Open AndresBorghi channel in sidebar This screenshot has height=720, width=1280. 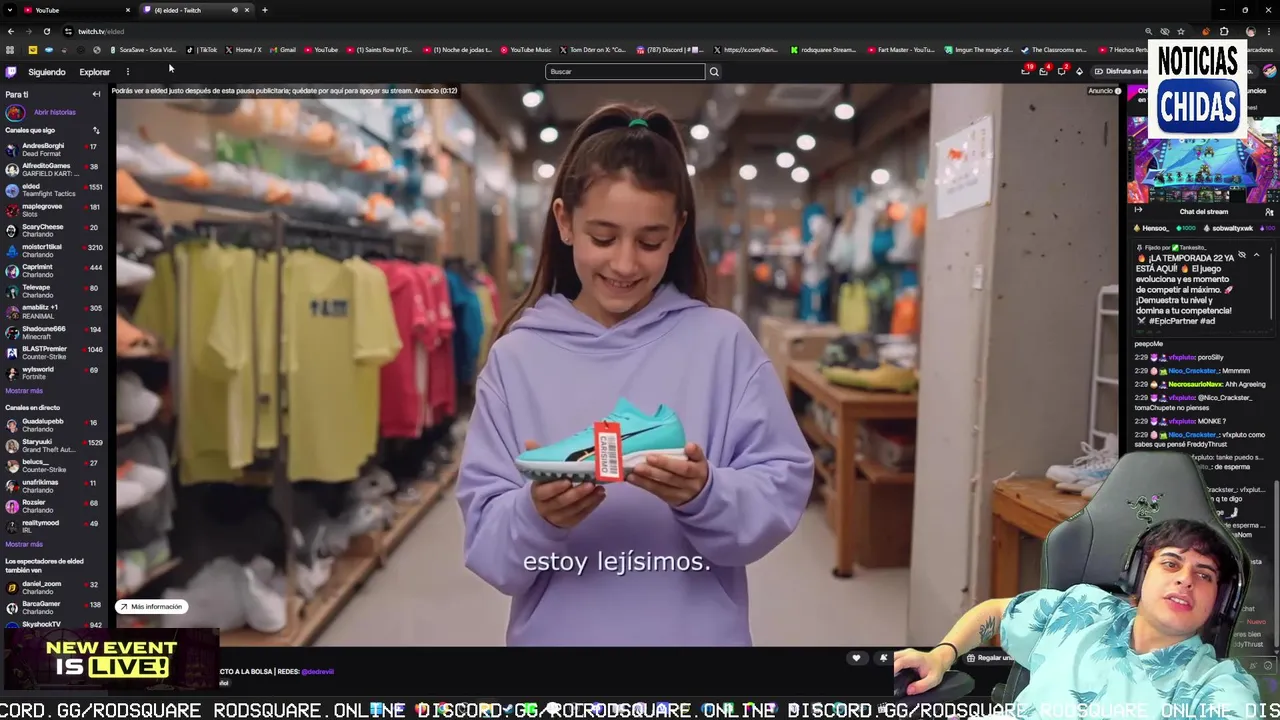pos(53,149)
